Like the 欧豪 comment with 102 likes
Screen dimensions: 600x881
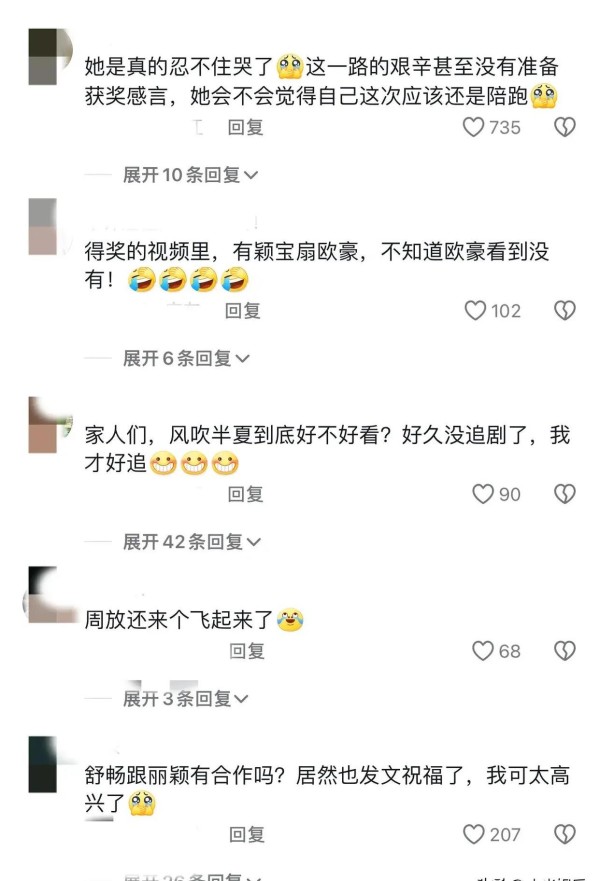[x=475, y=310]
